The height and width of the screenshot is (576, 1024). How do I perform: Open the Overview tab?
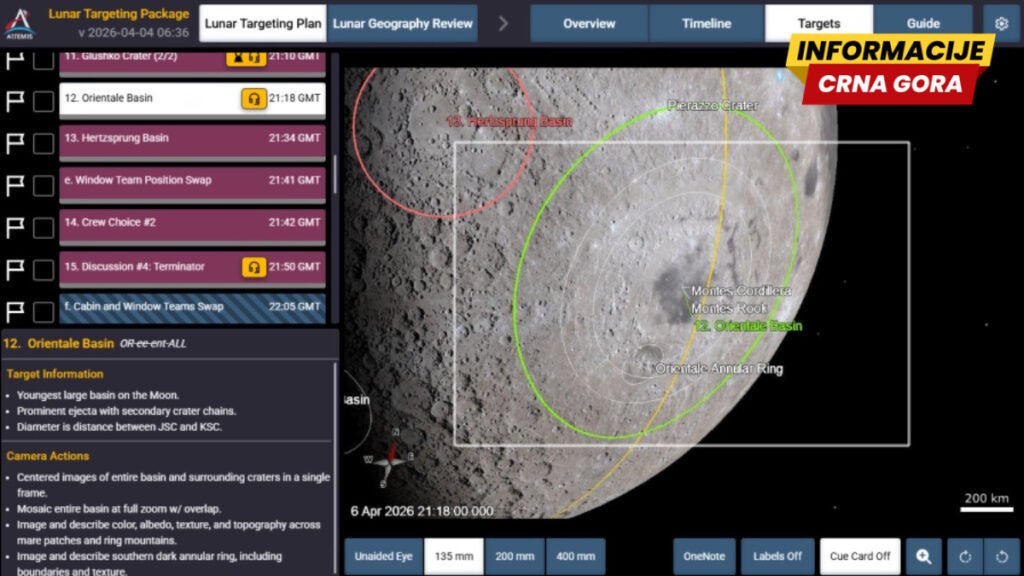click(x=589, y=23)
